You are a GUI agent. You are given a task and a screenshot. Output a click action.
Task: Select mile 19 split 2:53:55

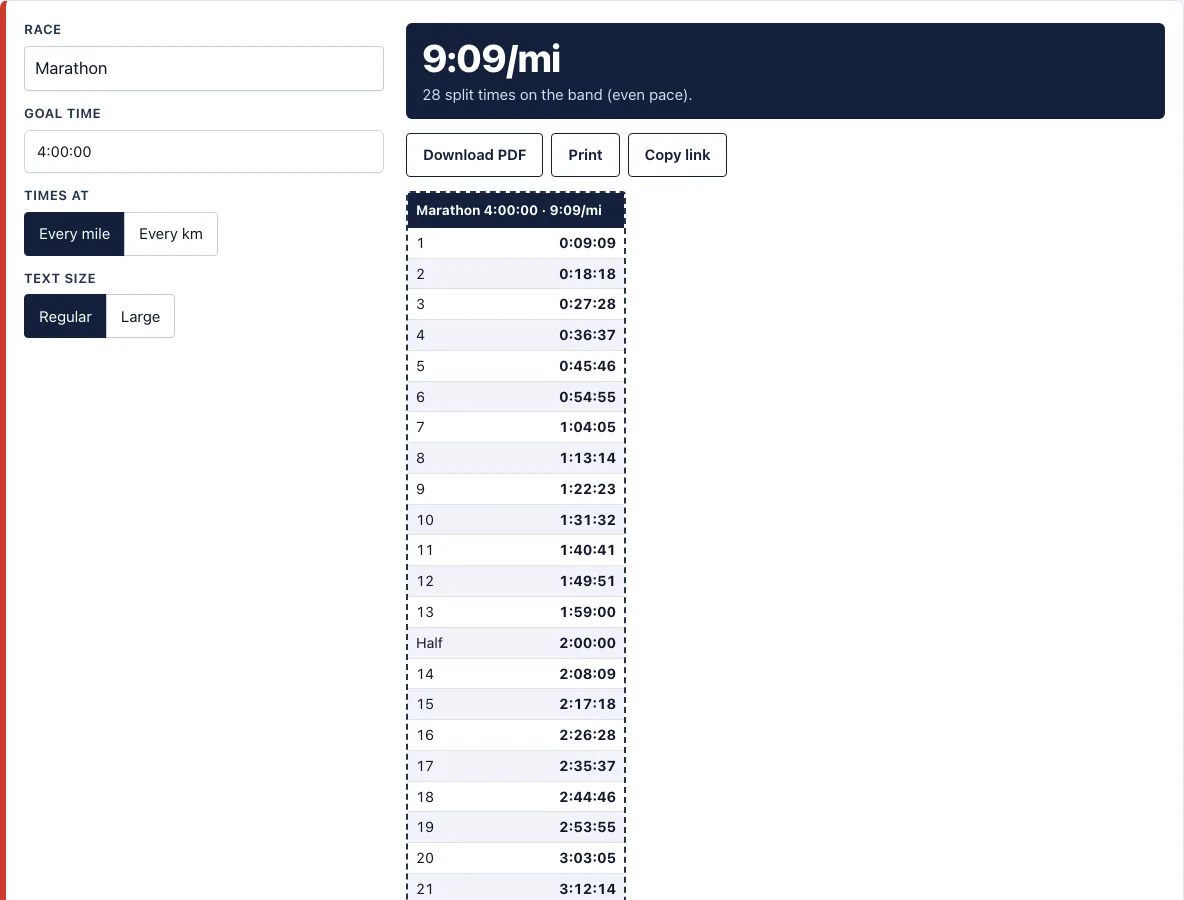[587, 828]
